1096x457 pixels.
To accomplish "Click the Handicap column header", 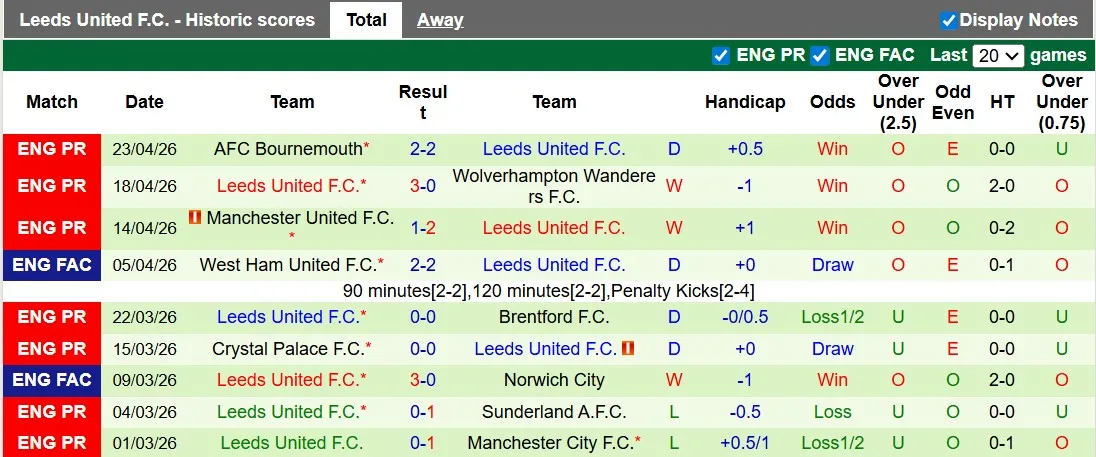I will 745,102.
